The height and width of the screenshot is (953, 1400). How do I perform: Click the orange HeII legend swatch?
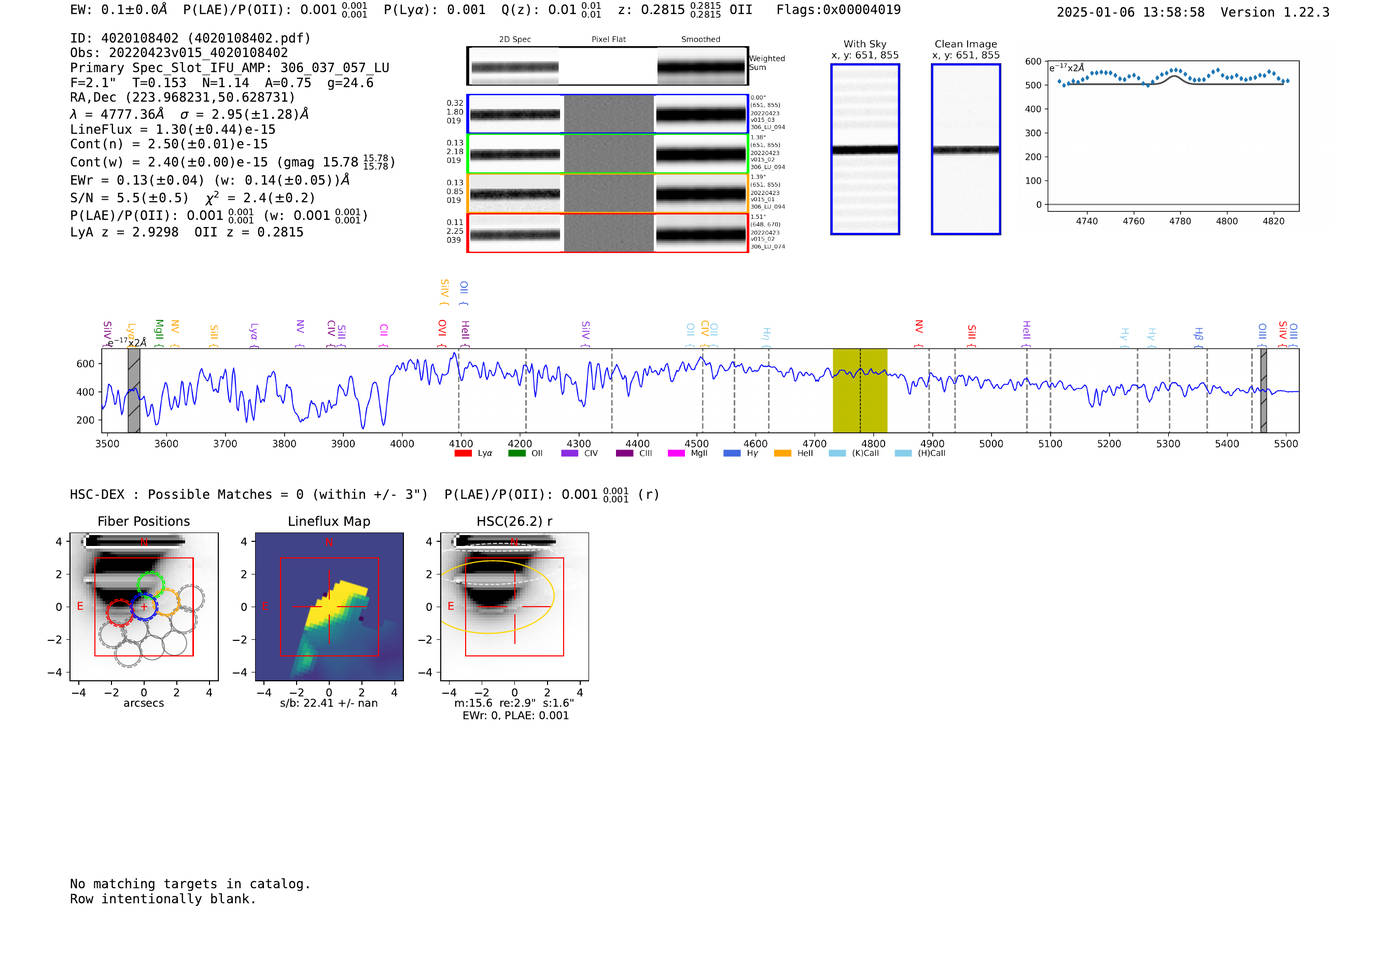782,454
